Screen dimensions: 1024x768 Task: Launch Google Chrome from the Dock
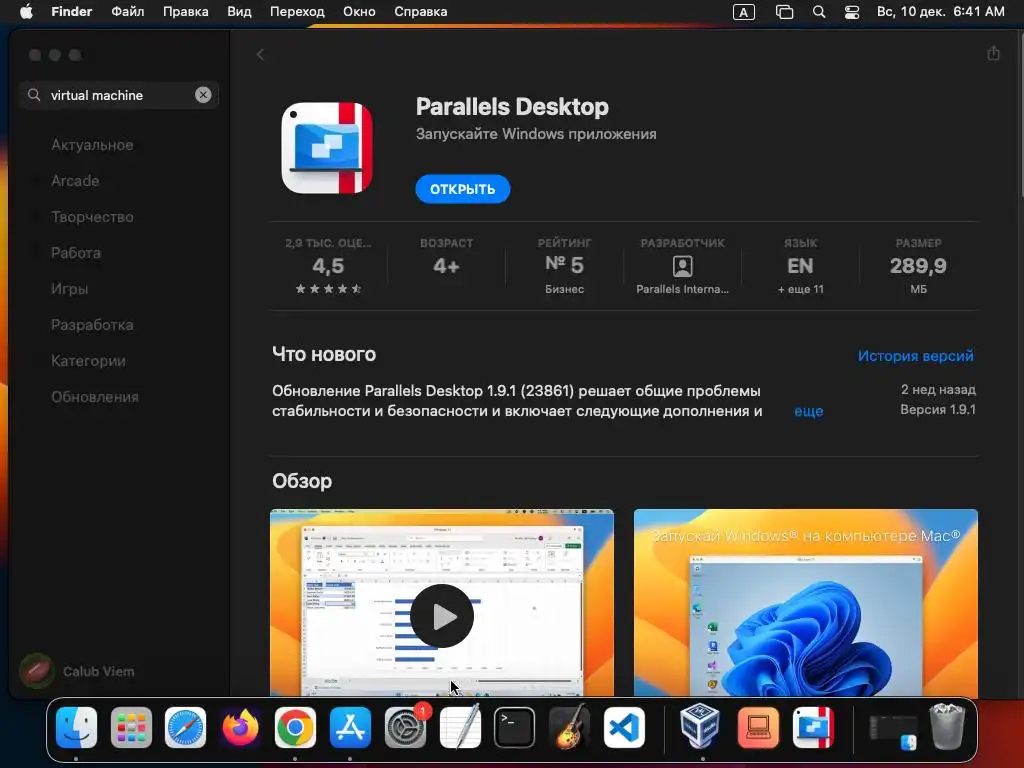[295, 728]
